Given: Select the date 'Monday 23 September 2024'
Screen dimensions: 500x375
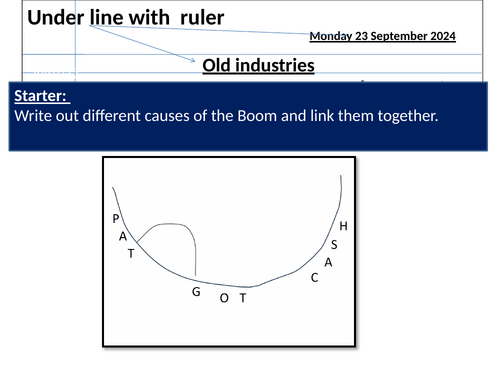Looking at the screenshot, I should (x=382, y=36).
